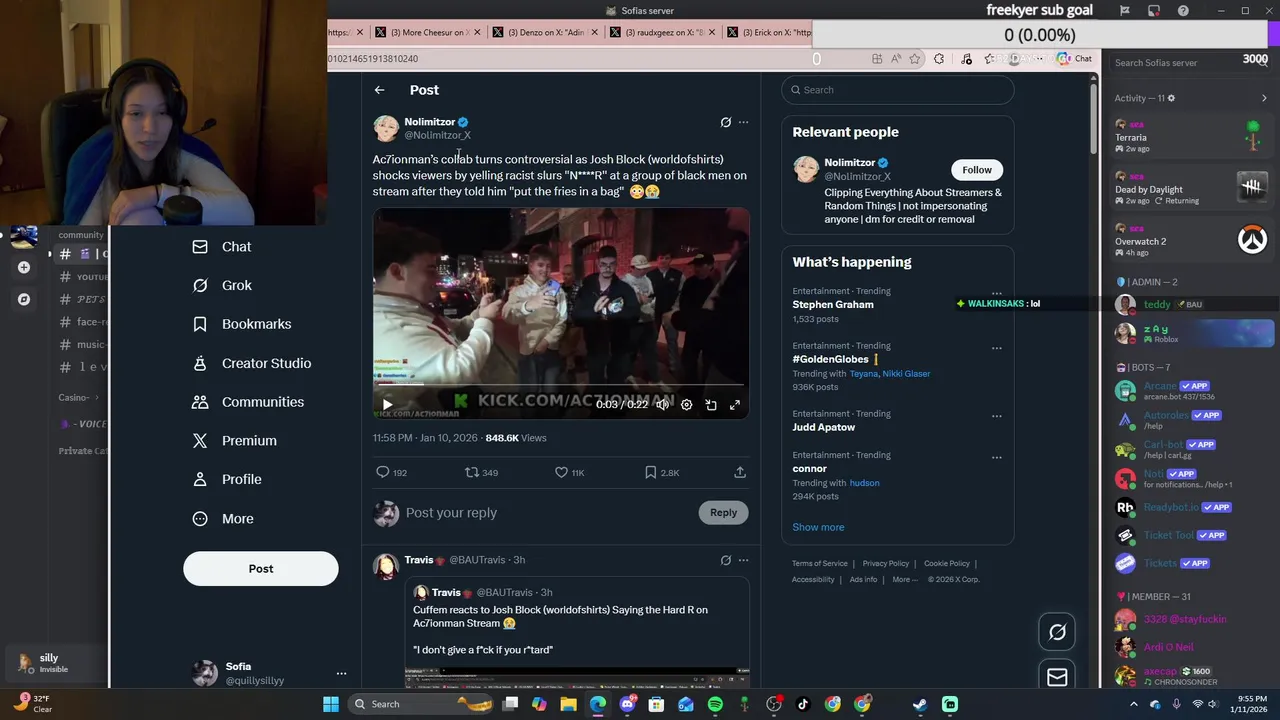Viewport: 1280px width, 720px height.
Task: Open Bookmarks in the X sidebar
Action: click(x=242, y=324)
